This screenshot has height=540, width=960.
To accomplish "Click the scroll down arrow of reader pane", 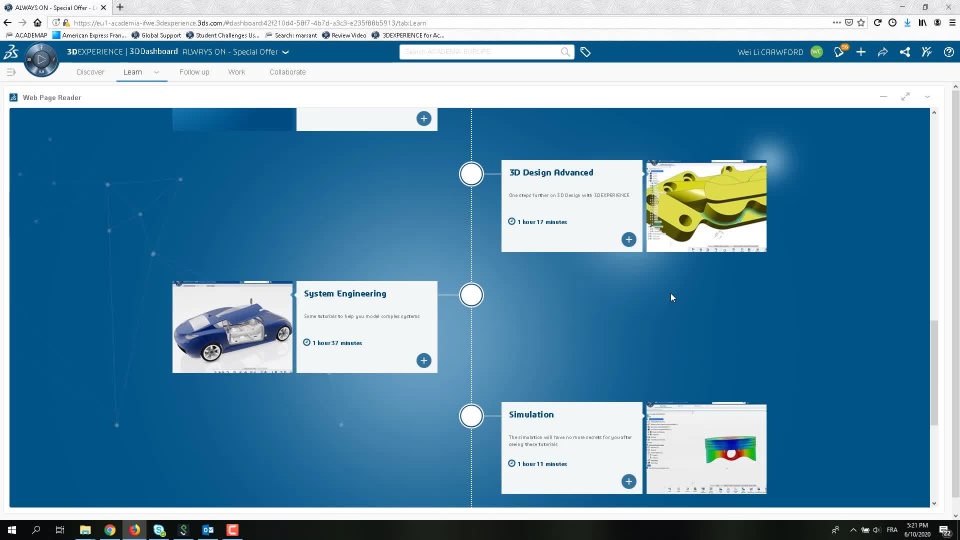I will pos(934,503).
